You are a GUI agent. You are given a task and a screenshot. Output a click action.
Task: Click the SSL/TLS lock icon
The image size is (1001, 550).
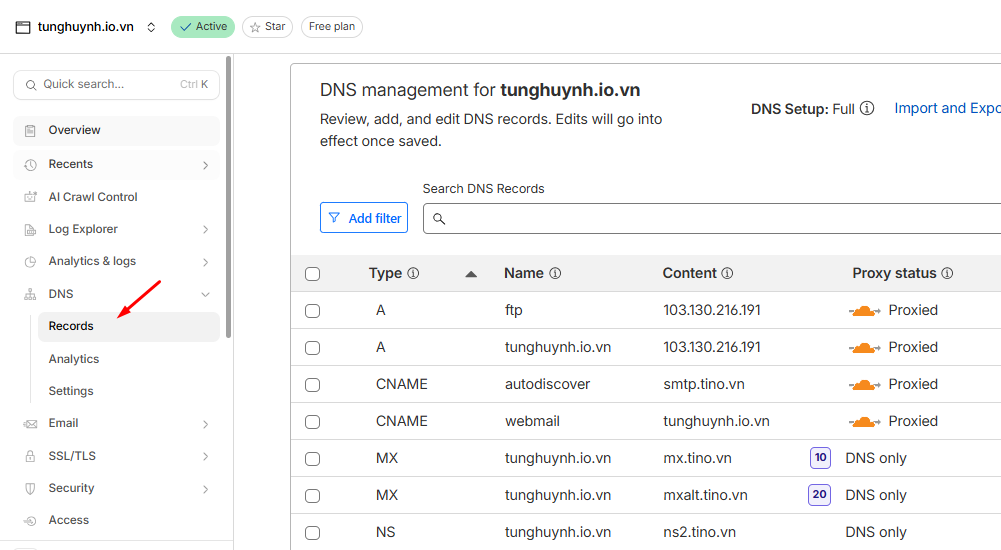click(x=30, y=456)
